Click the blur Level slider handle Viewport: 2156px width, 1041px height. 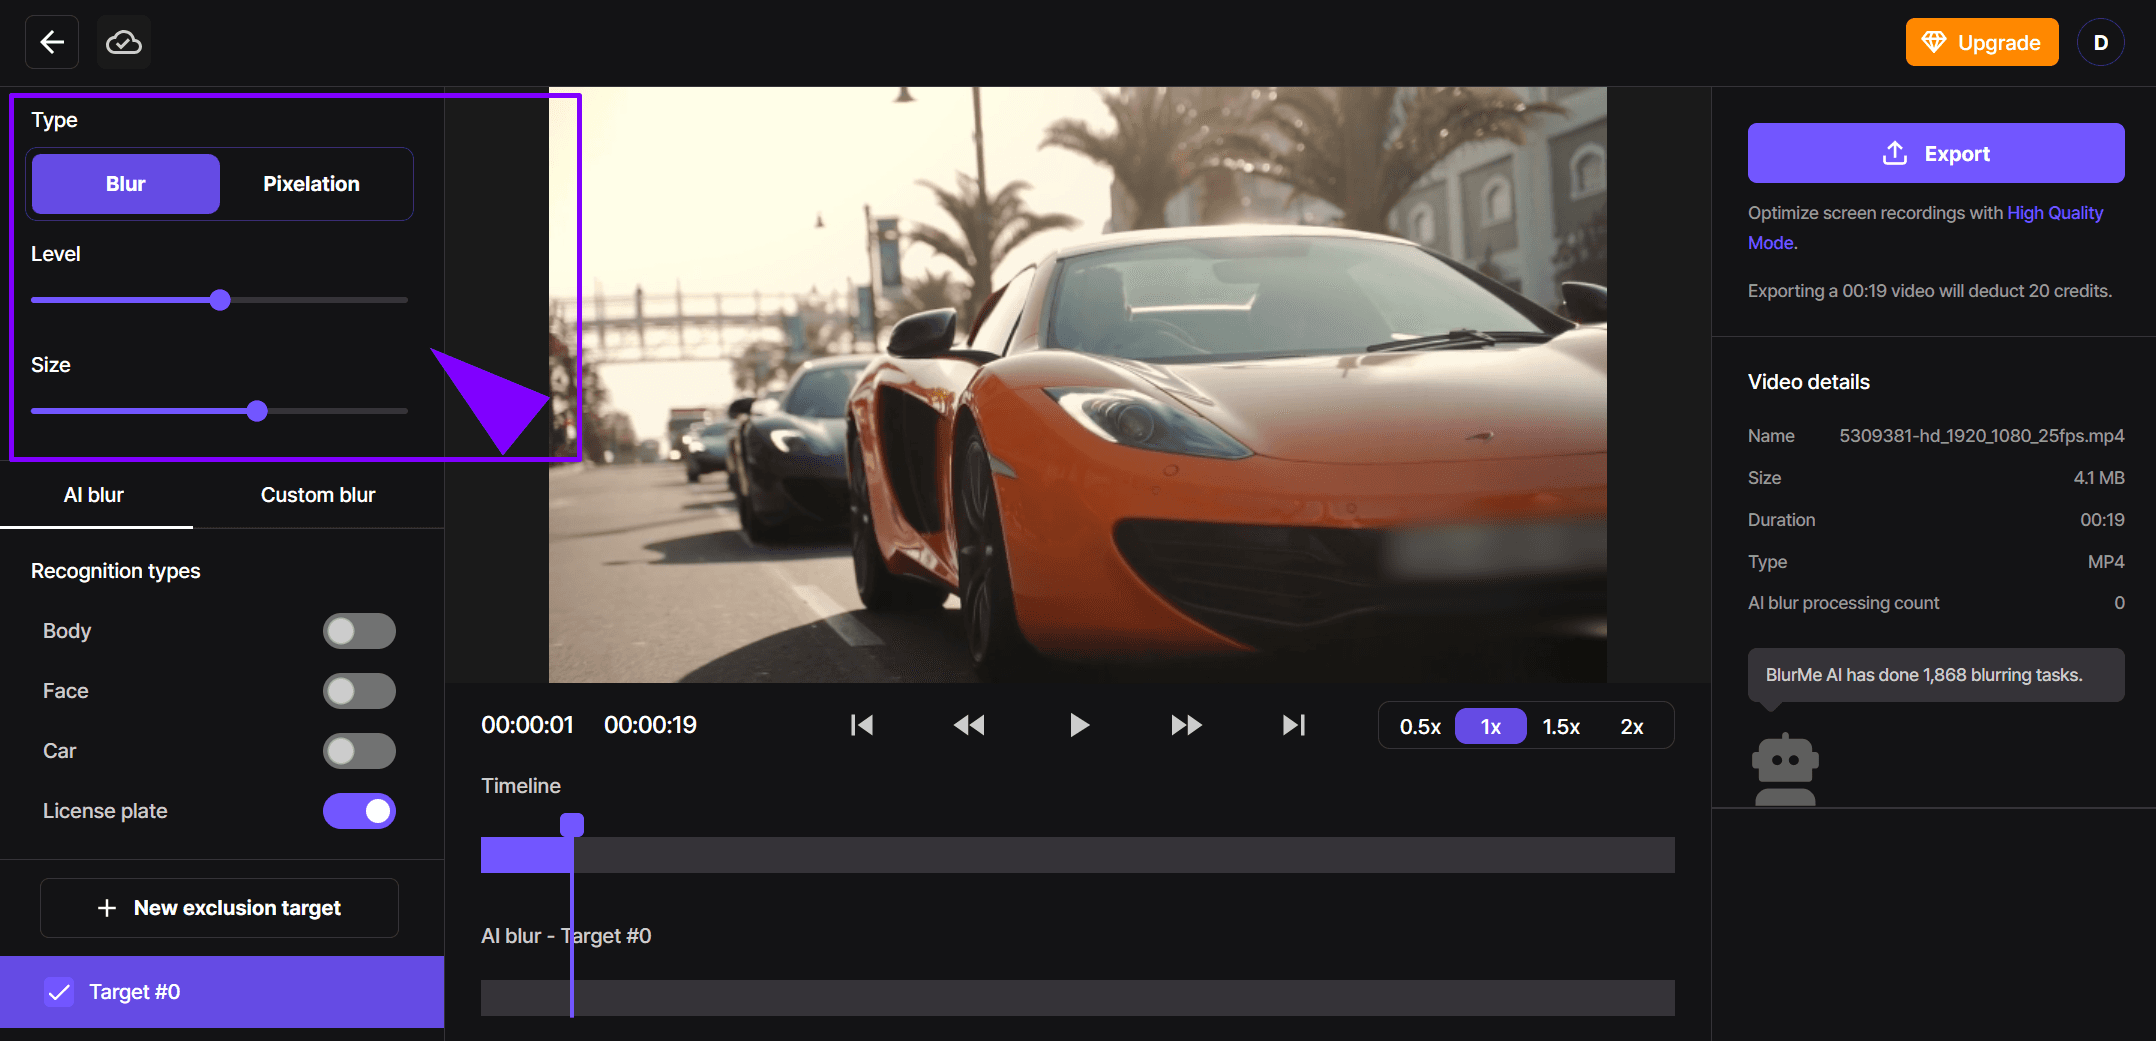pos(220,300)
